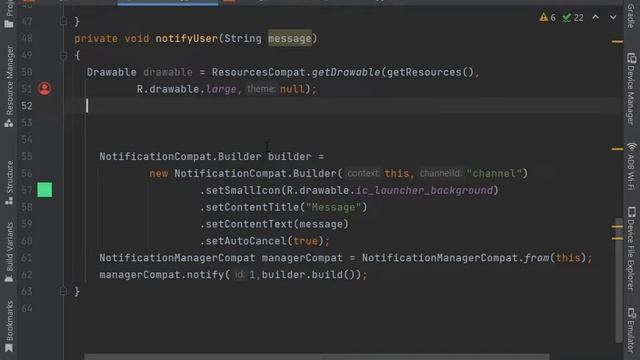Click ic_launcher_background resource reference
640x360 pixels.
coord(424,190)
